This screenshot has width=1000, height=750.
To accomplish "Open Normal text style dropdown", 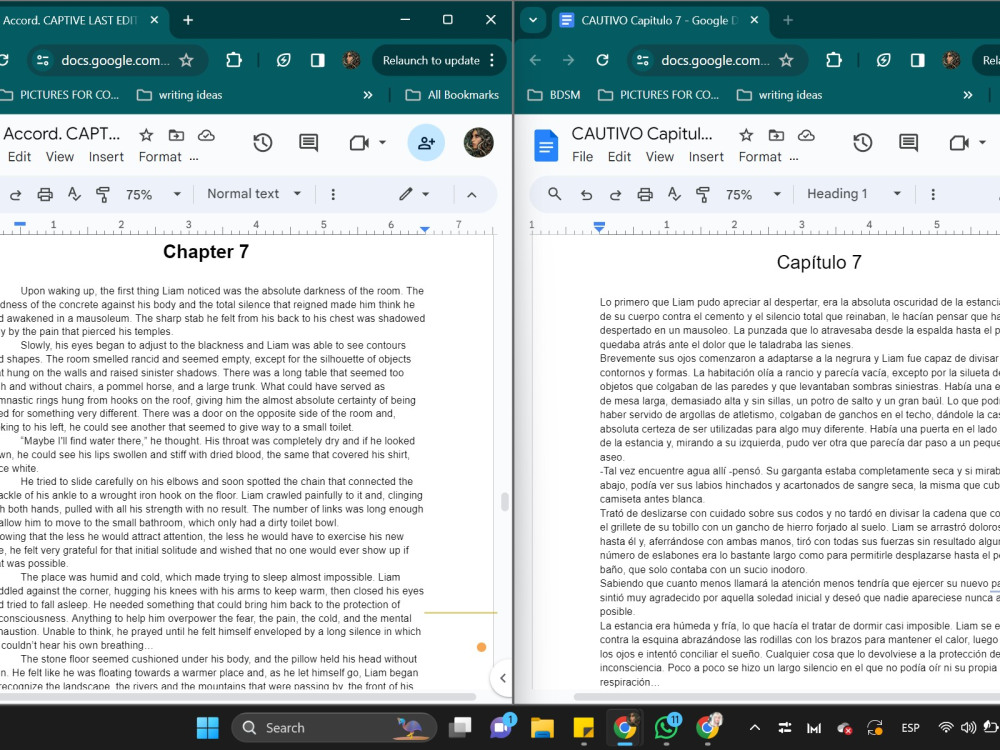I will [254, 194].
